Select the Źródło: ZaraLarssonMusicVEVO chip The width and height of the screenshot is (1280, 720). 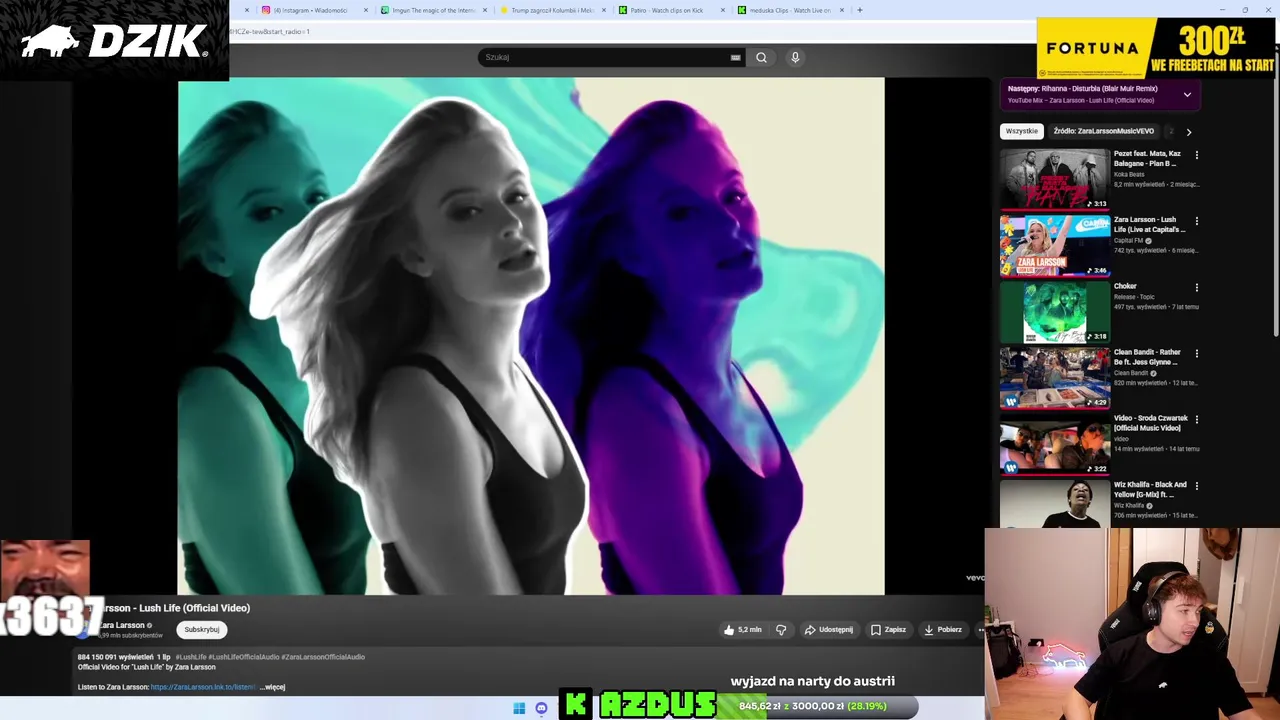click(1103, 131)
